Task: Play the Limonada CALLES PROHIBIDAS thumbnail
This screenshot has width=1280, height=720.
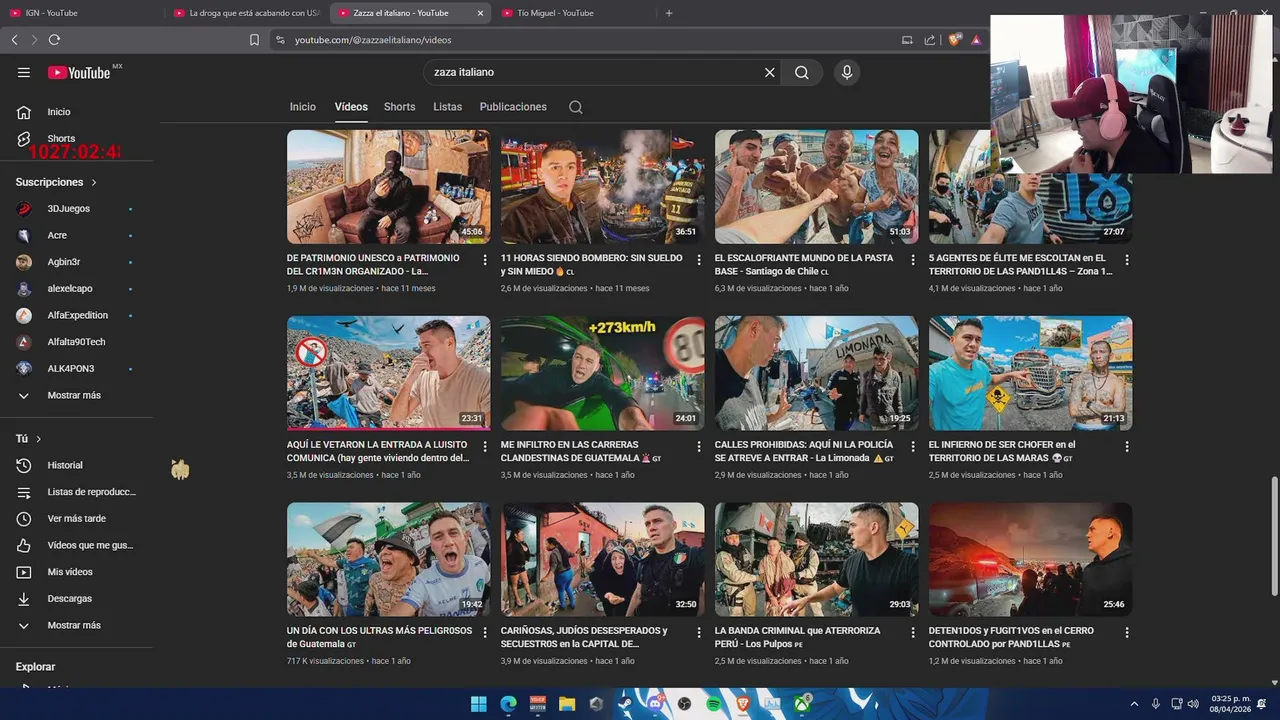Action: (816, 373)
